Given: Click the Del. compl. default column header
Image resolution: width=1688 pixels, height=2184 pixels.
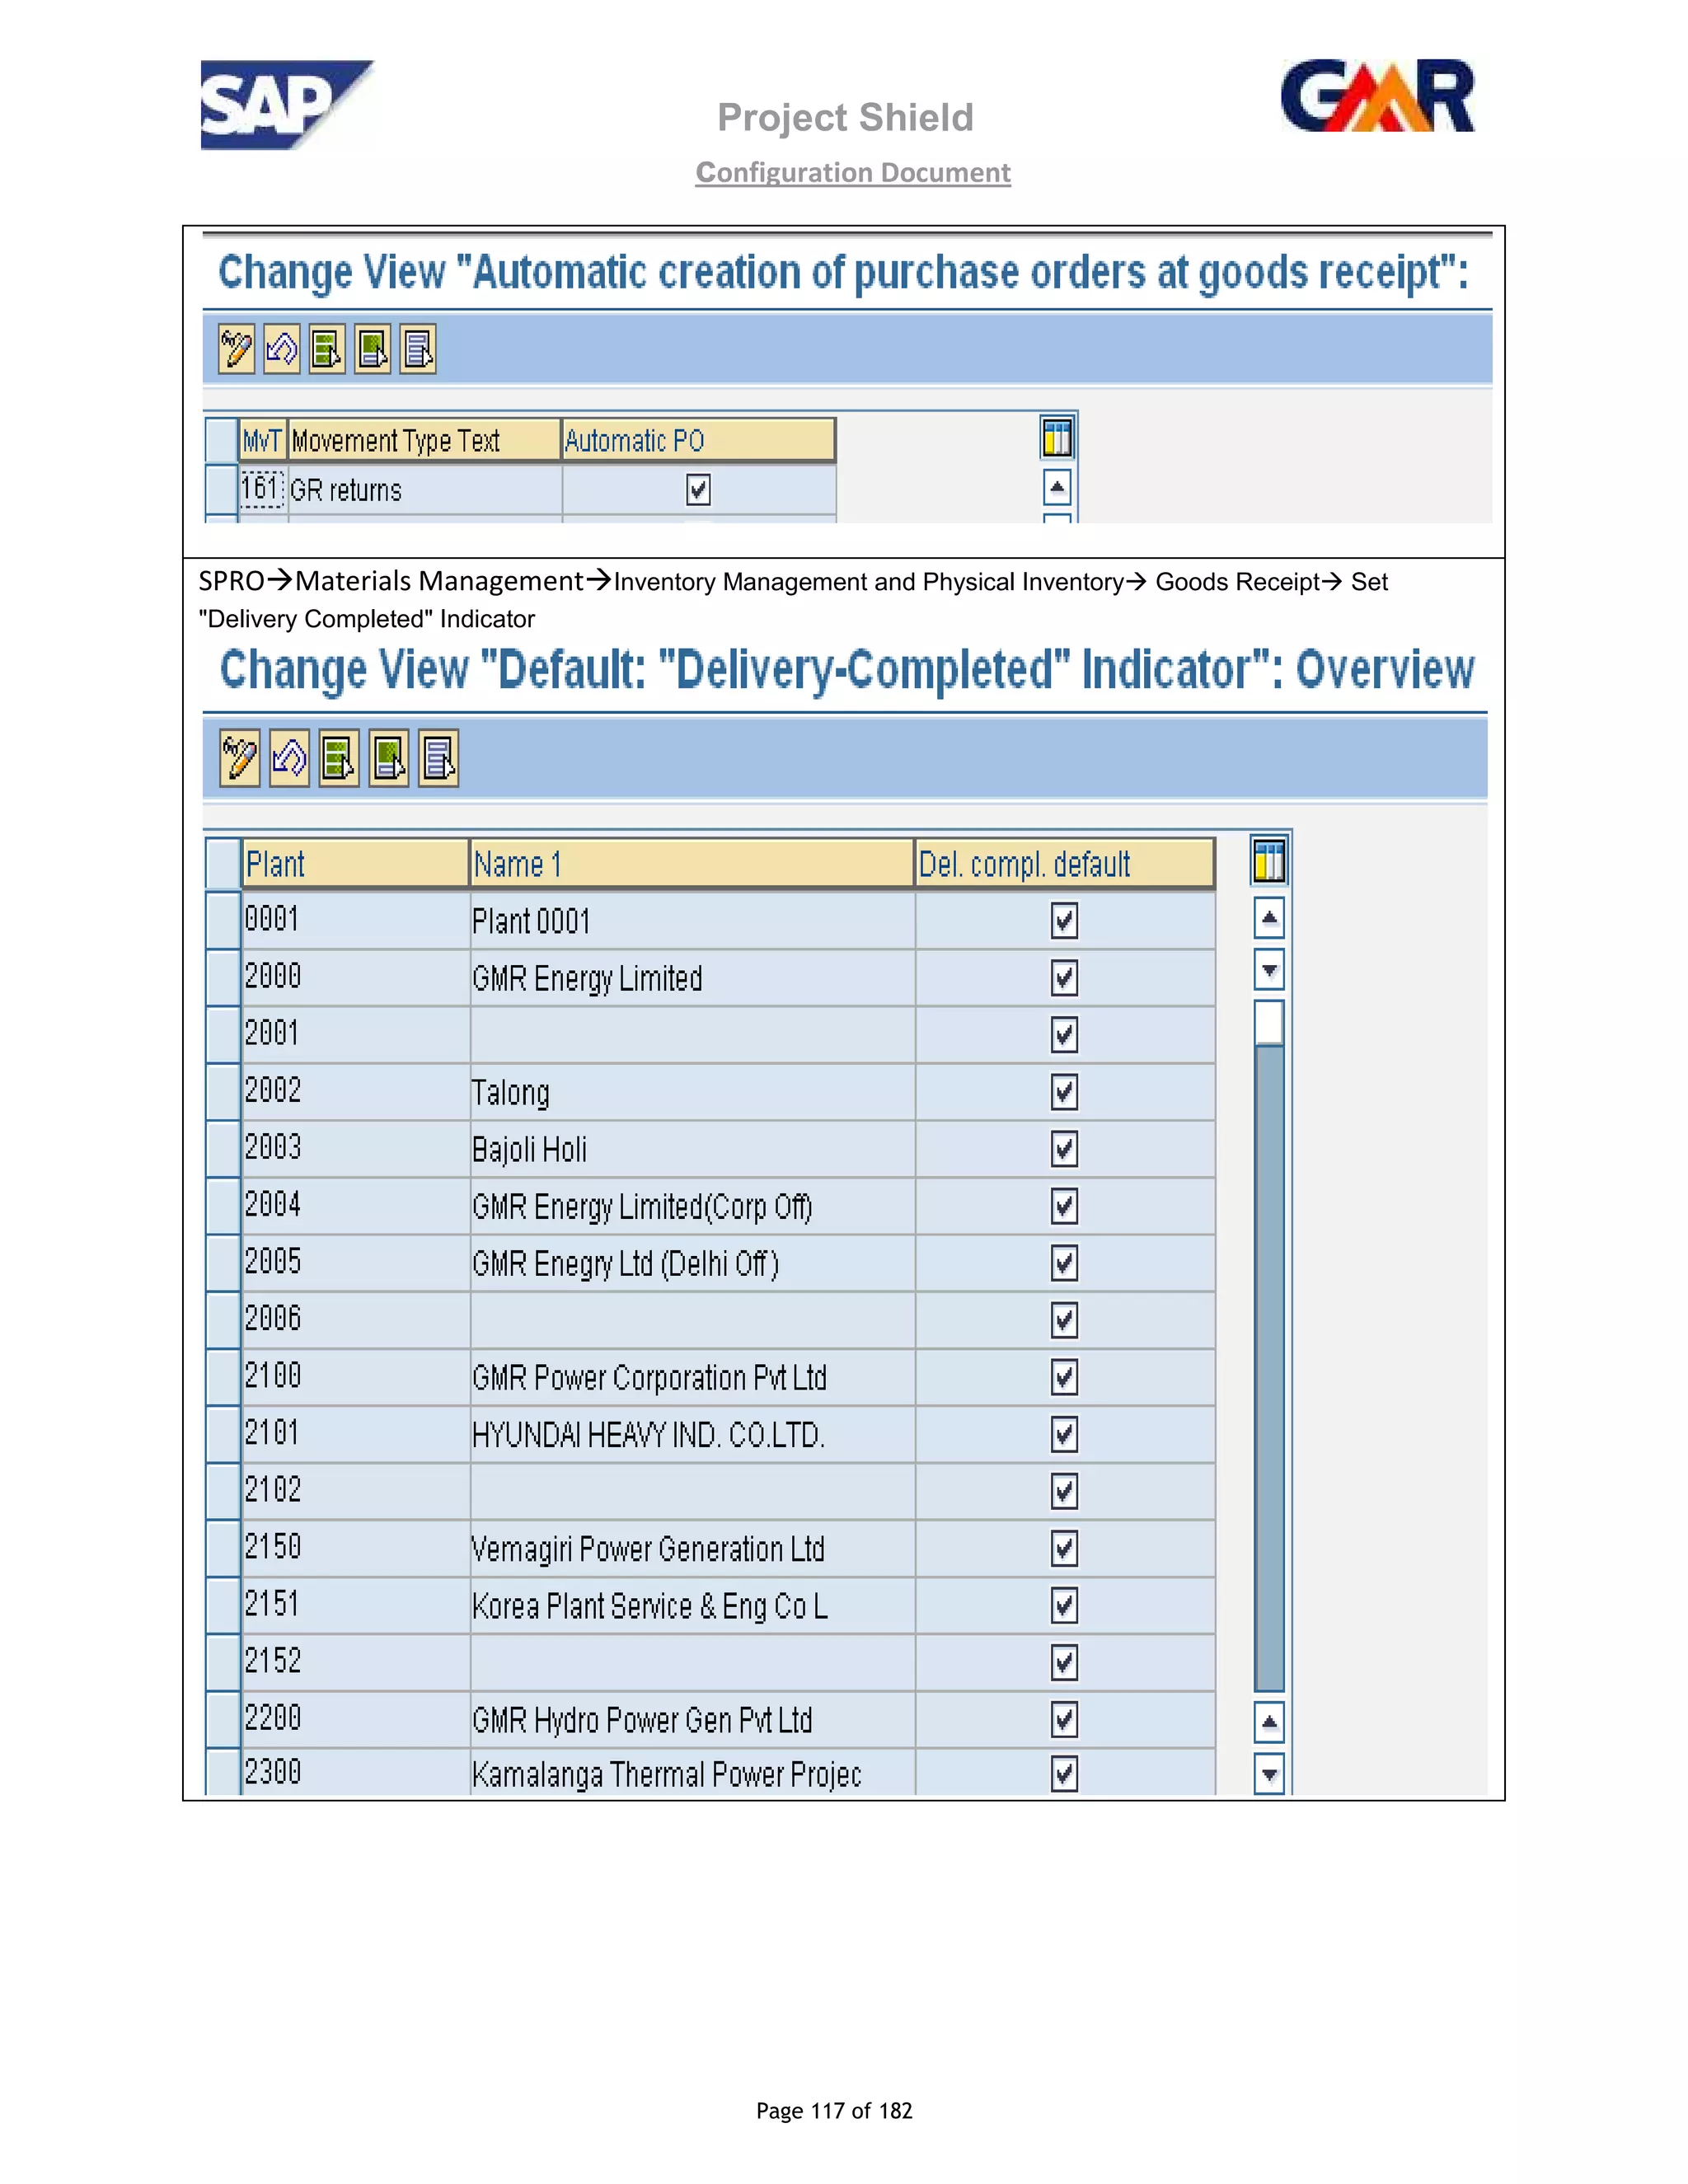Looking at the screenshot, I should click(1065, 864).
